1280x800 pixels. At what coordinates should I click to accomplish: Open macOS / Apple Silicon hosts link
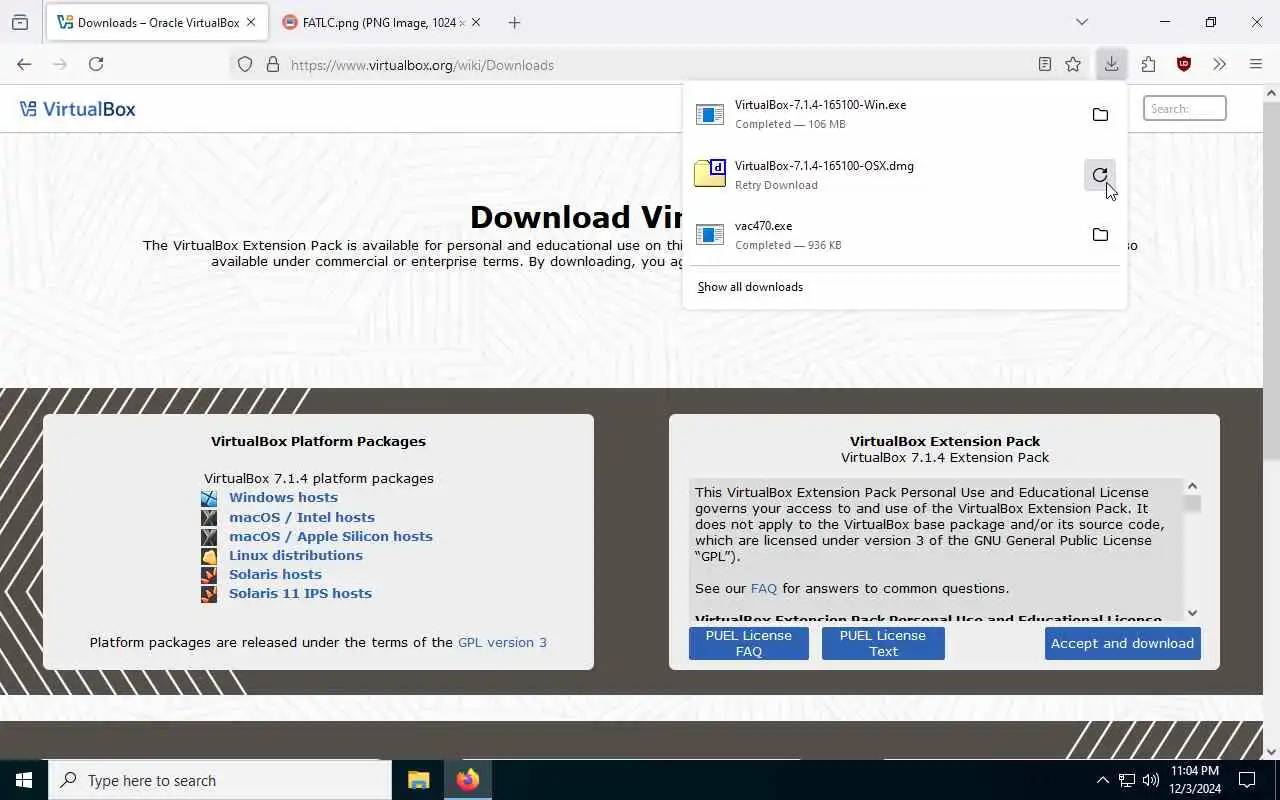[331, 536]
